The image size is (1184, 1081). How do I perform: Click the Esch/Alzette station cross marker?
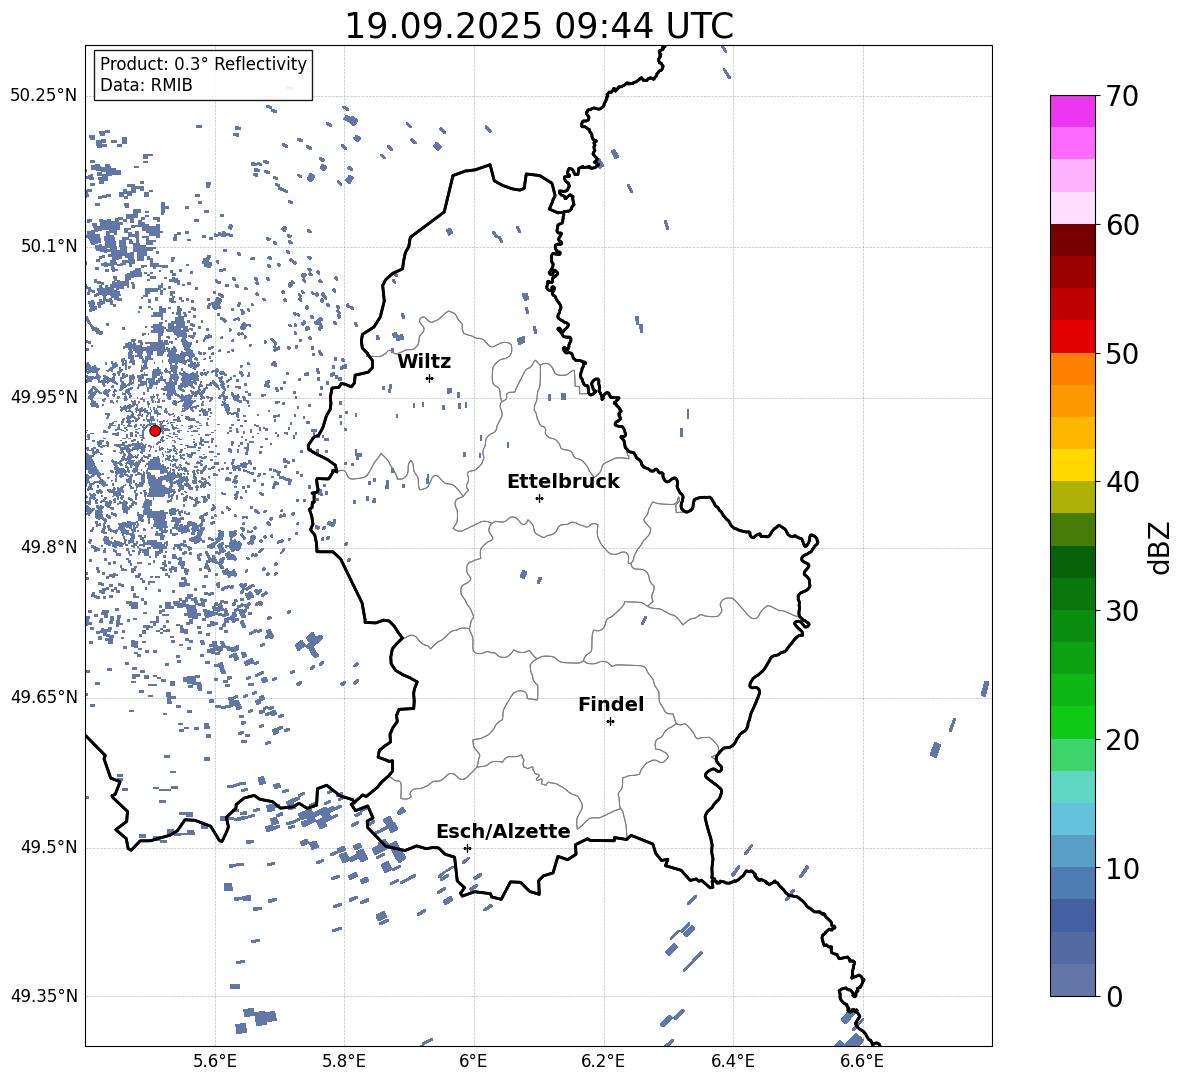click(467, 848)
